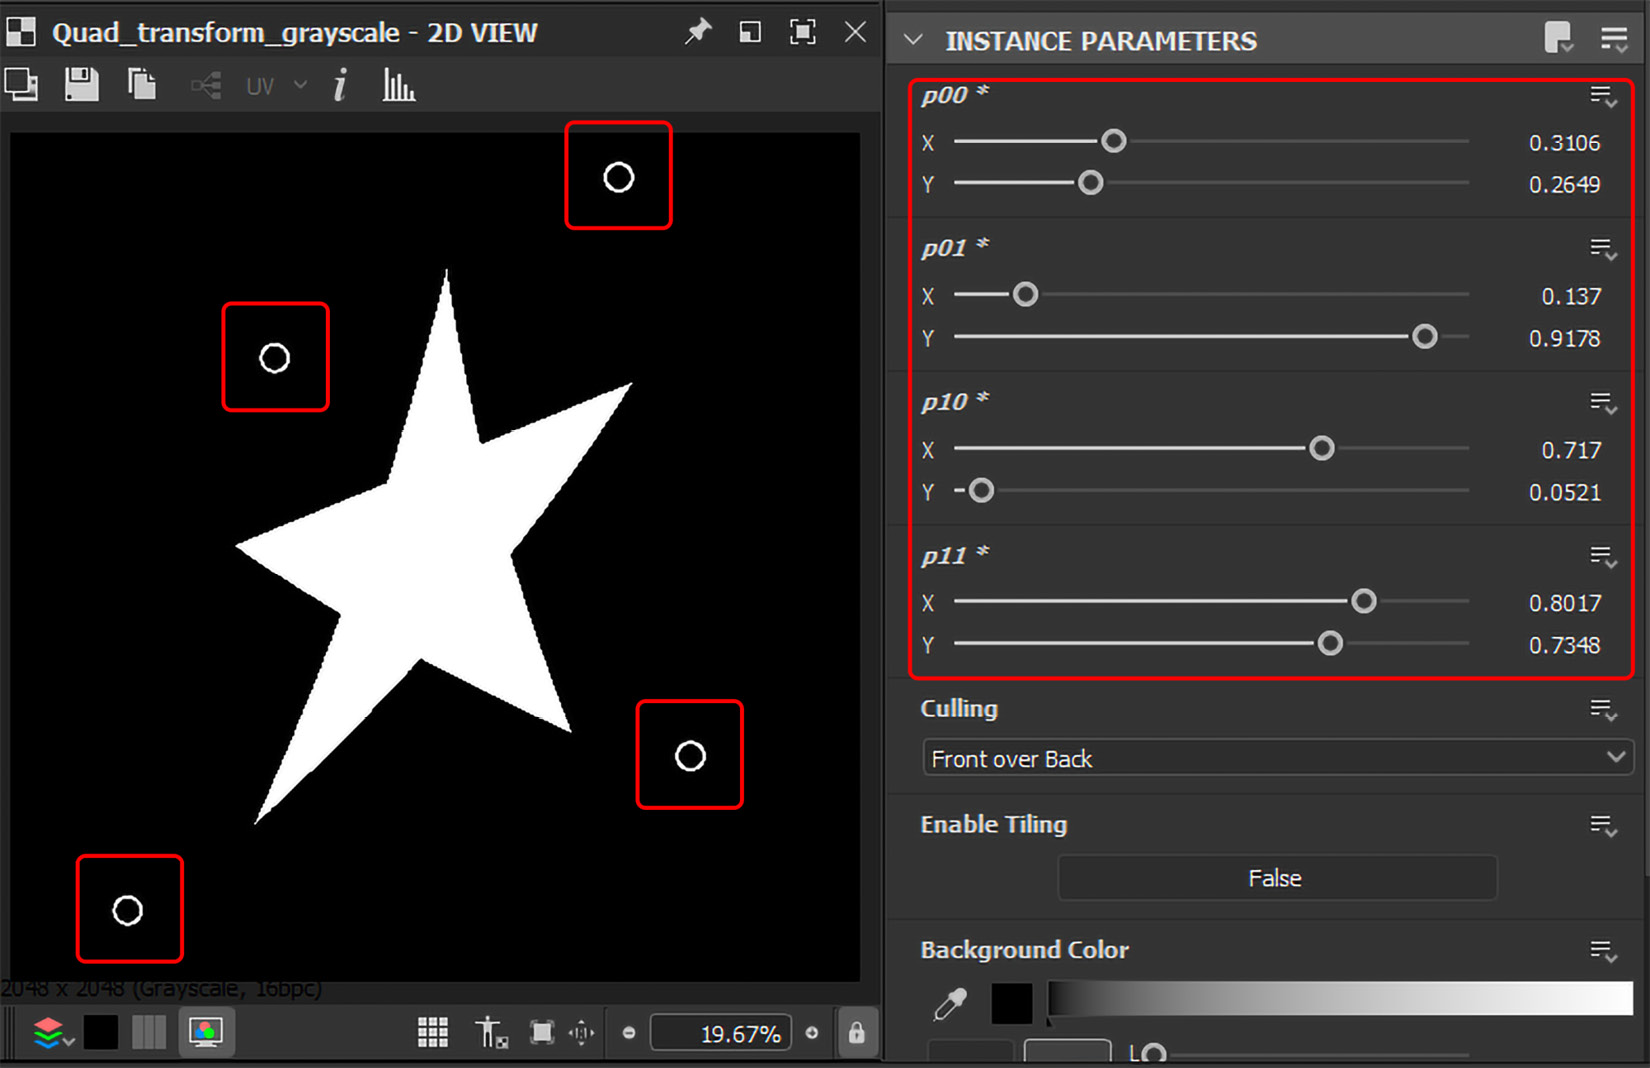Viewport: 1650px width, 1068px height.
Task: Close the 2D View panel
Action: [x=855, y=32]
